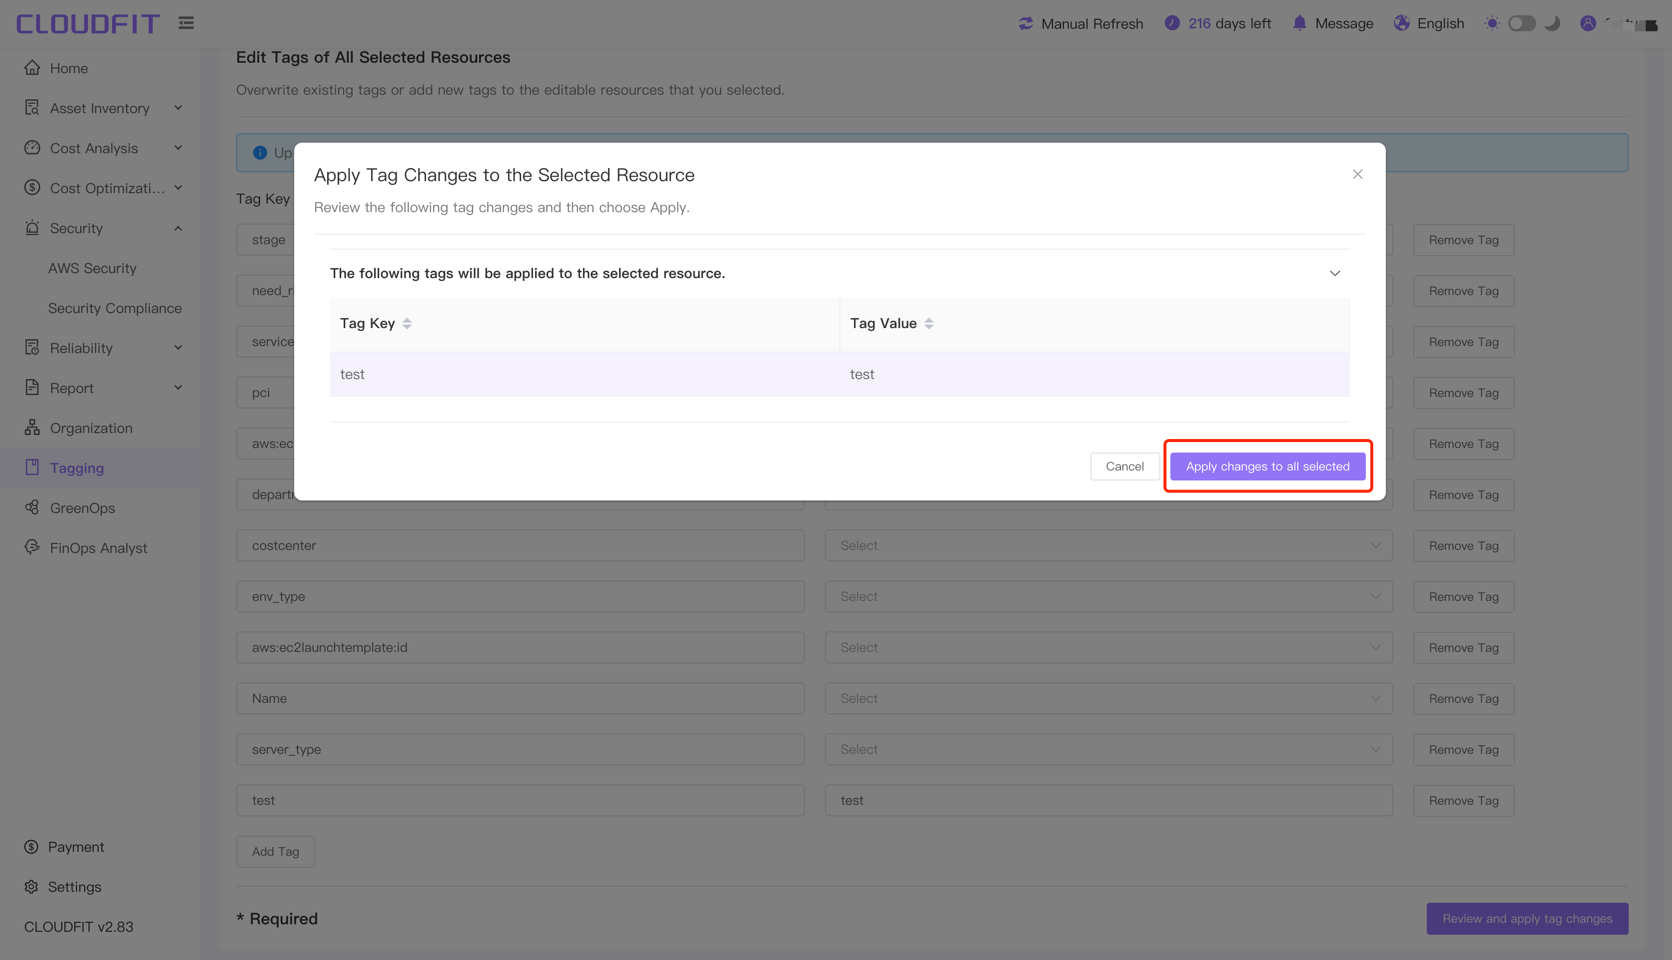Image resolution: width=1672 pixels, height=960 pixels.
Task: Click the Organization hierarchy icon
Action: (32, 428)
